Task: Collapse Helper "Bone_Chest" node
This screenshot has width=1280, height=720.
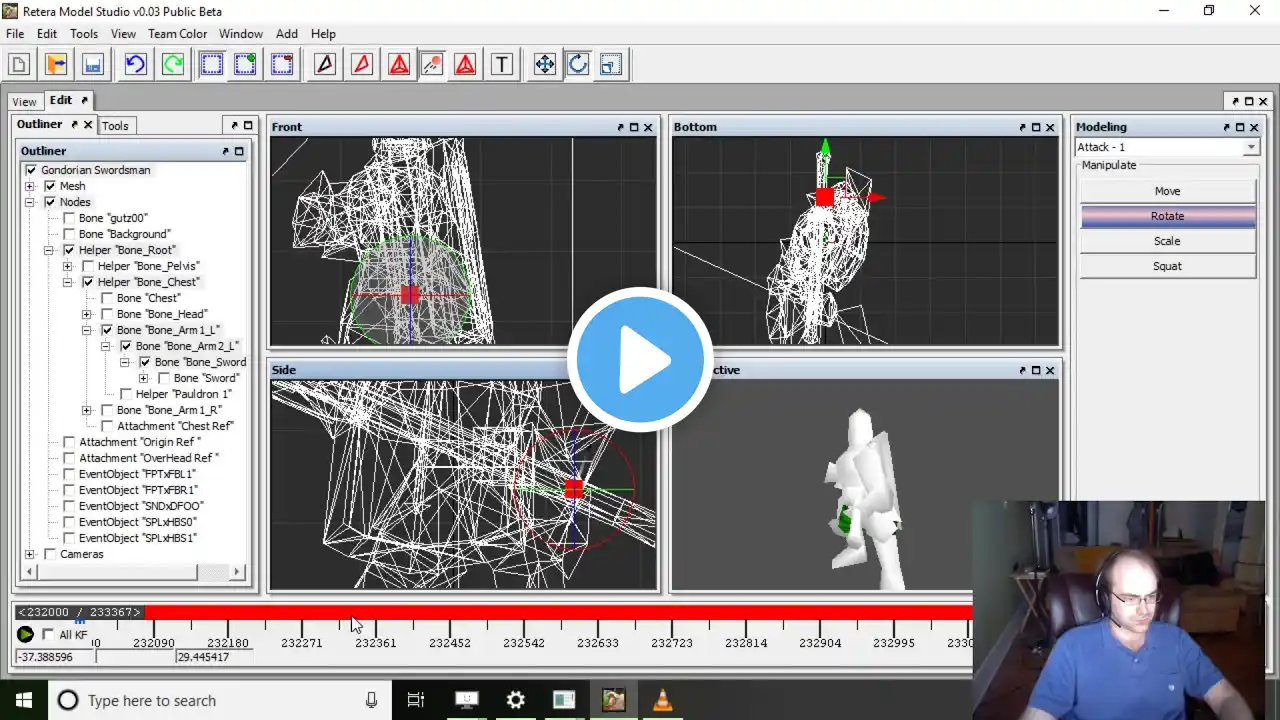Action: point(67,282)
